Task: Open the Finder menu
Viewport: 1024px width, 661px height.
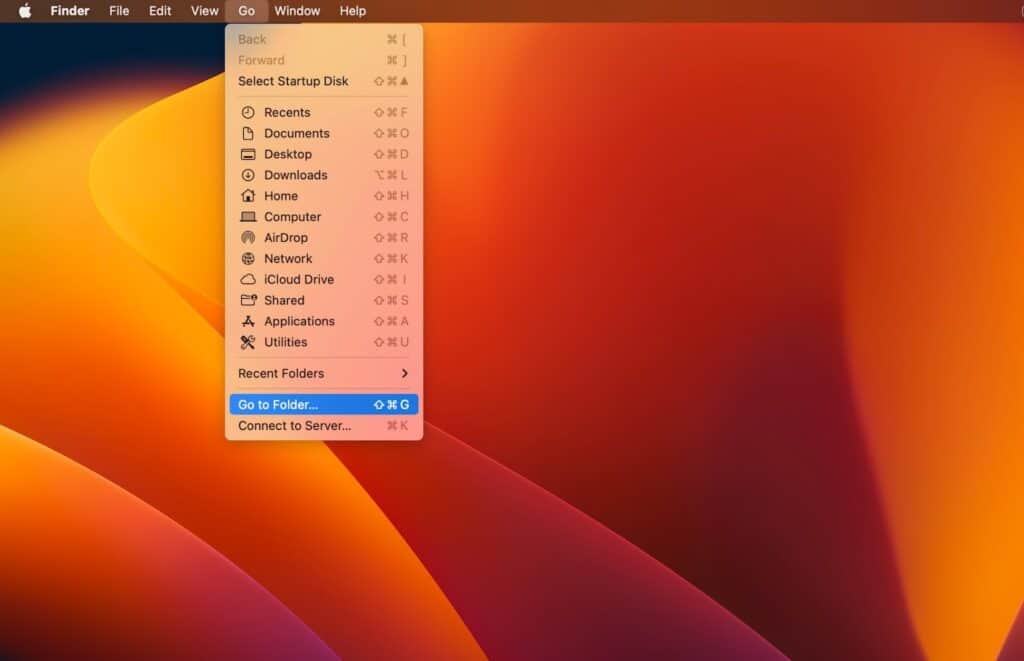Action: [70, 11]
